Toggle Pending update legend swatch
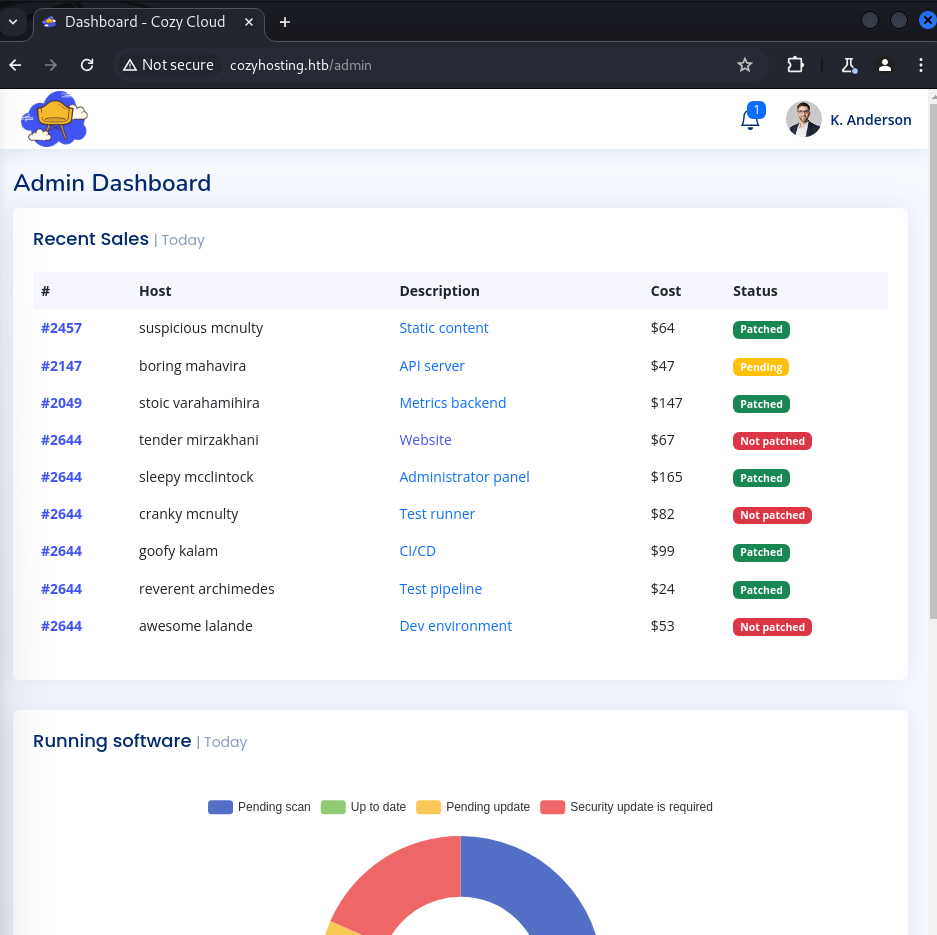 click(428, 807)
